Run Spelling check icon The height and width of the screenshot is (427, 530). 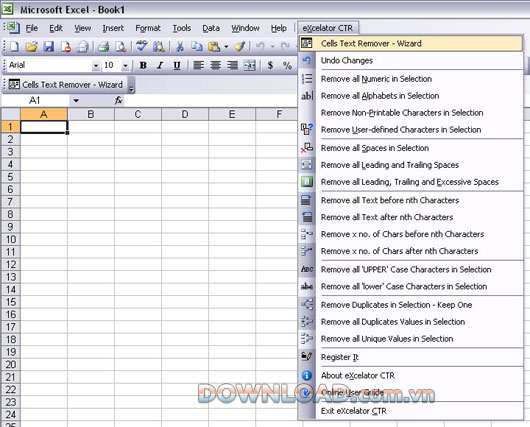point(142,46)
